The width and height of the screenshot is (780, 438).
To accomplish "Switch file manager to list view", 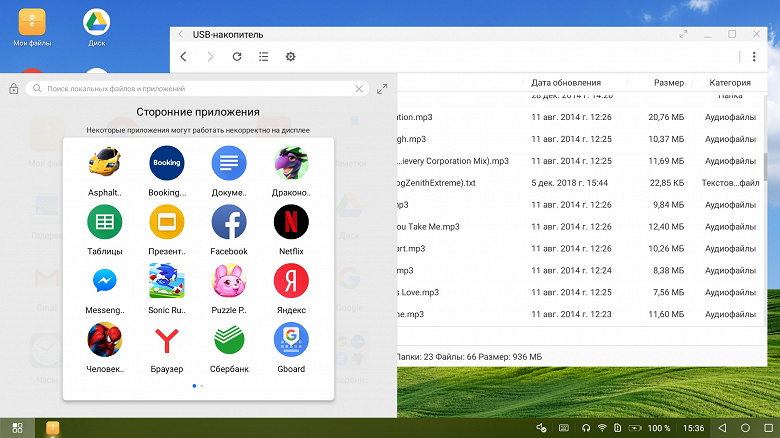I will (264, 57).
